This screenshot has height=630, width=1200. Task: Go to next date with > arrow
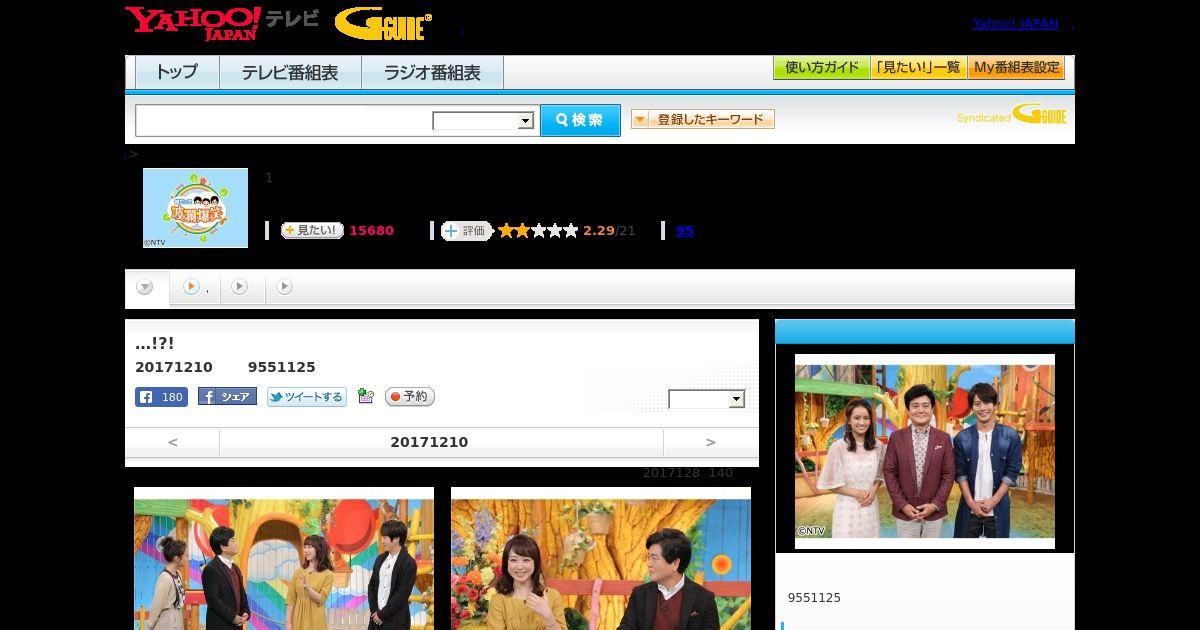tap(711, 442)
